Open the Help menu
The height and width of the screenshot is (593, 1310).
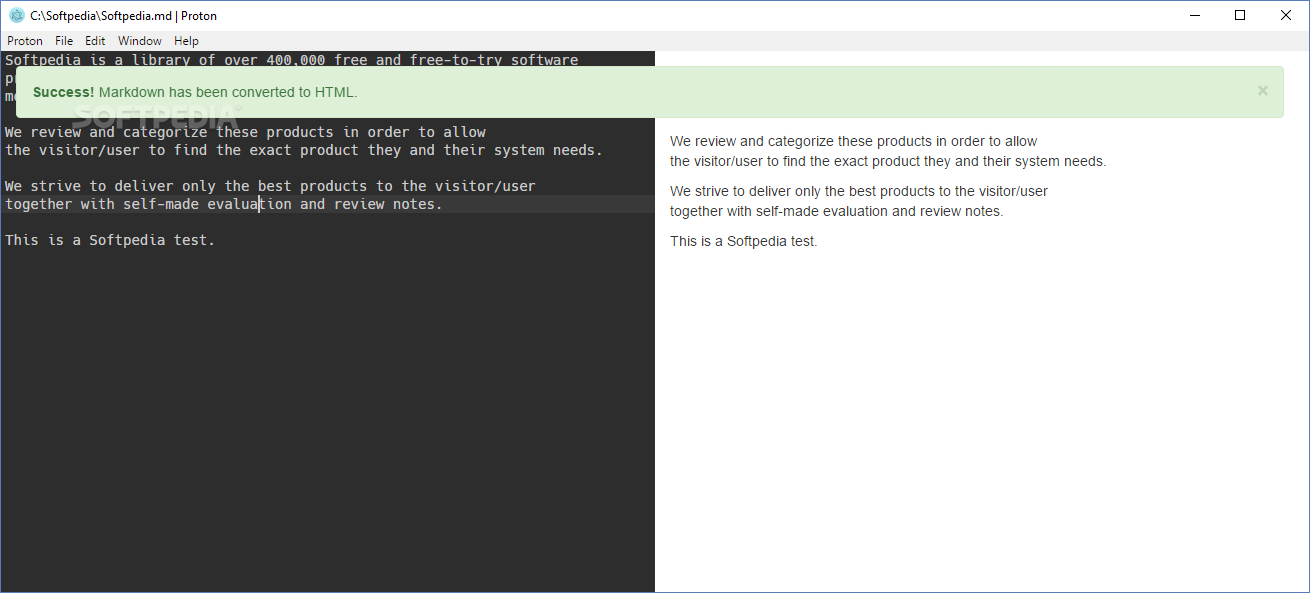pyautogui.click(x=186, y=41)
